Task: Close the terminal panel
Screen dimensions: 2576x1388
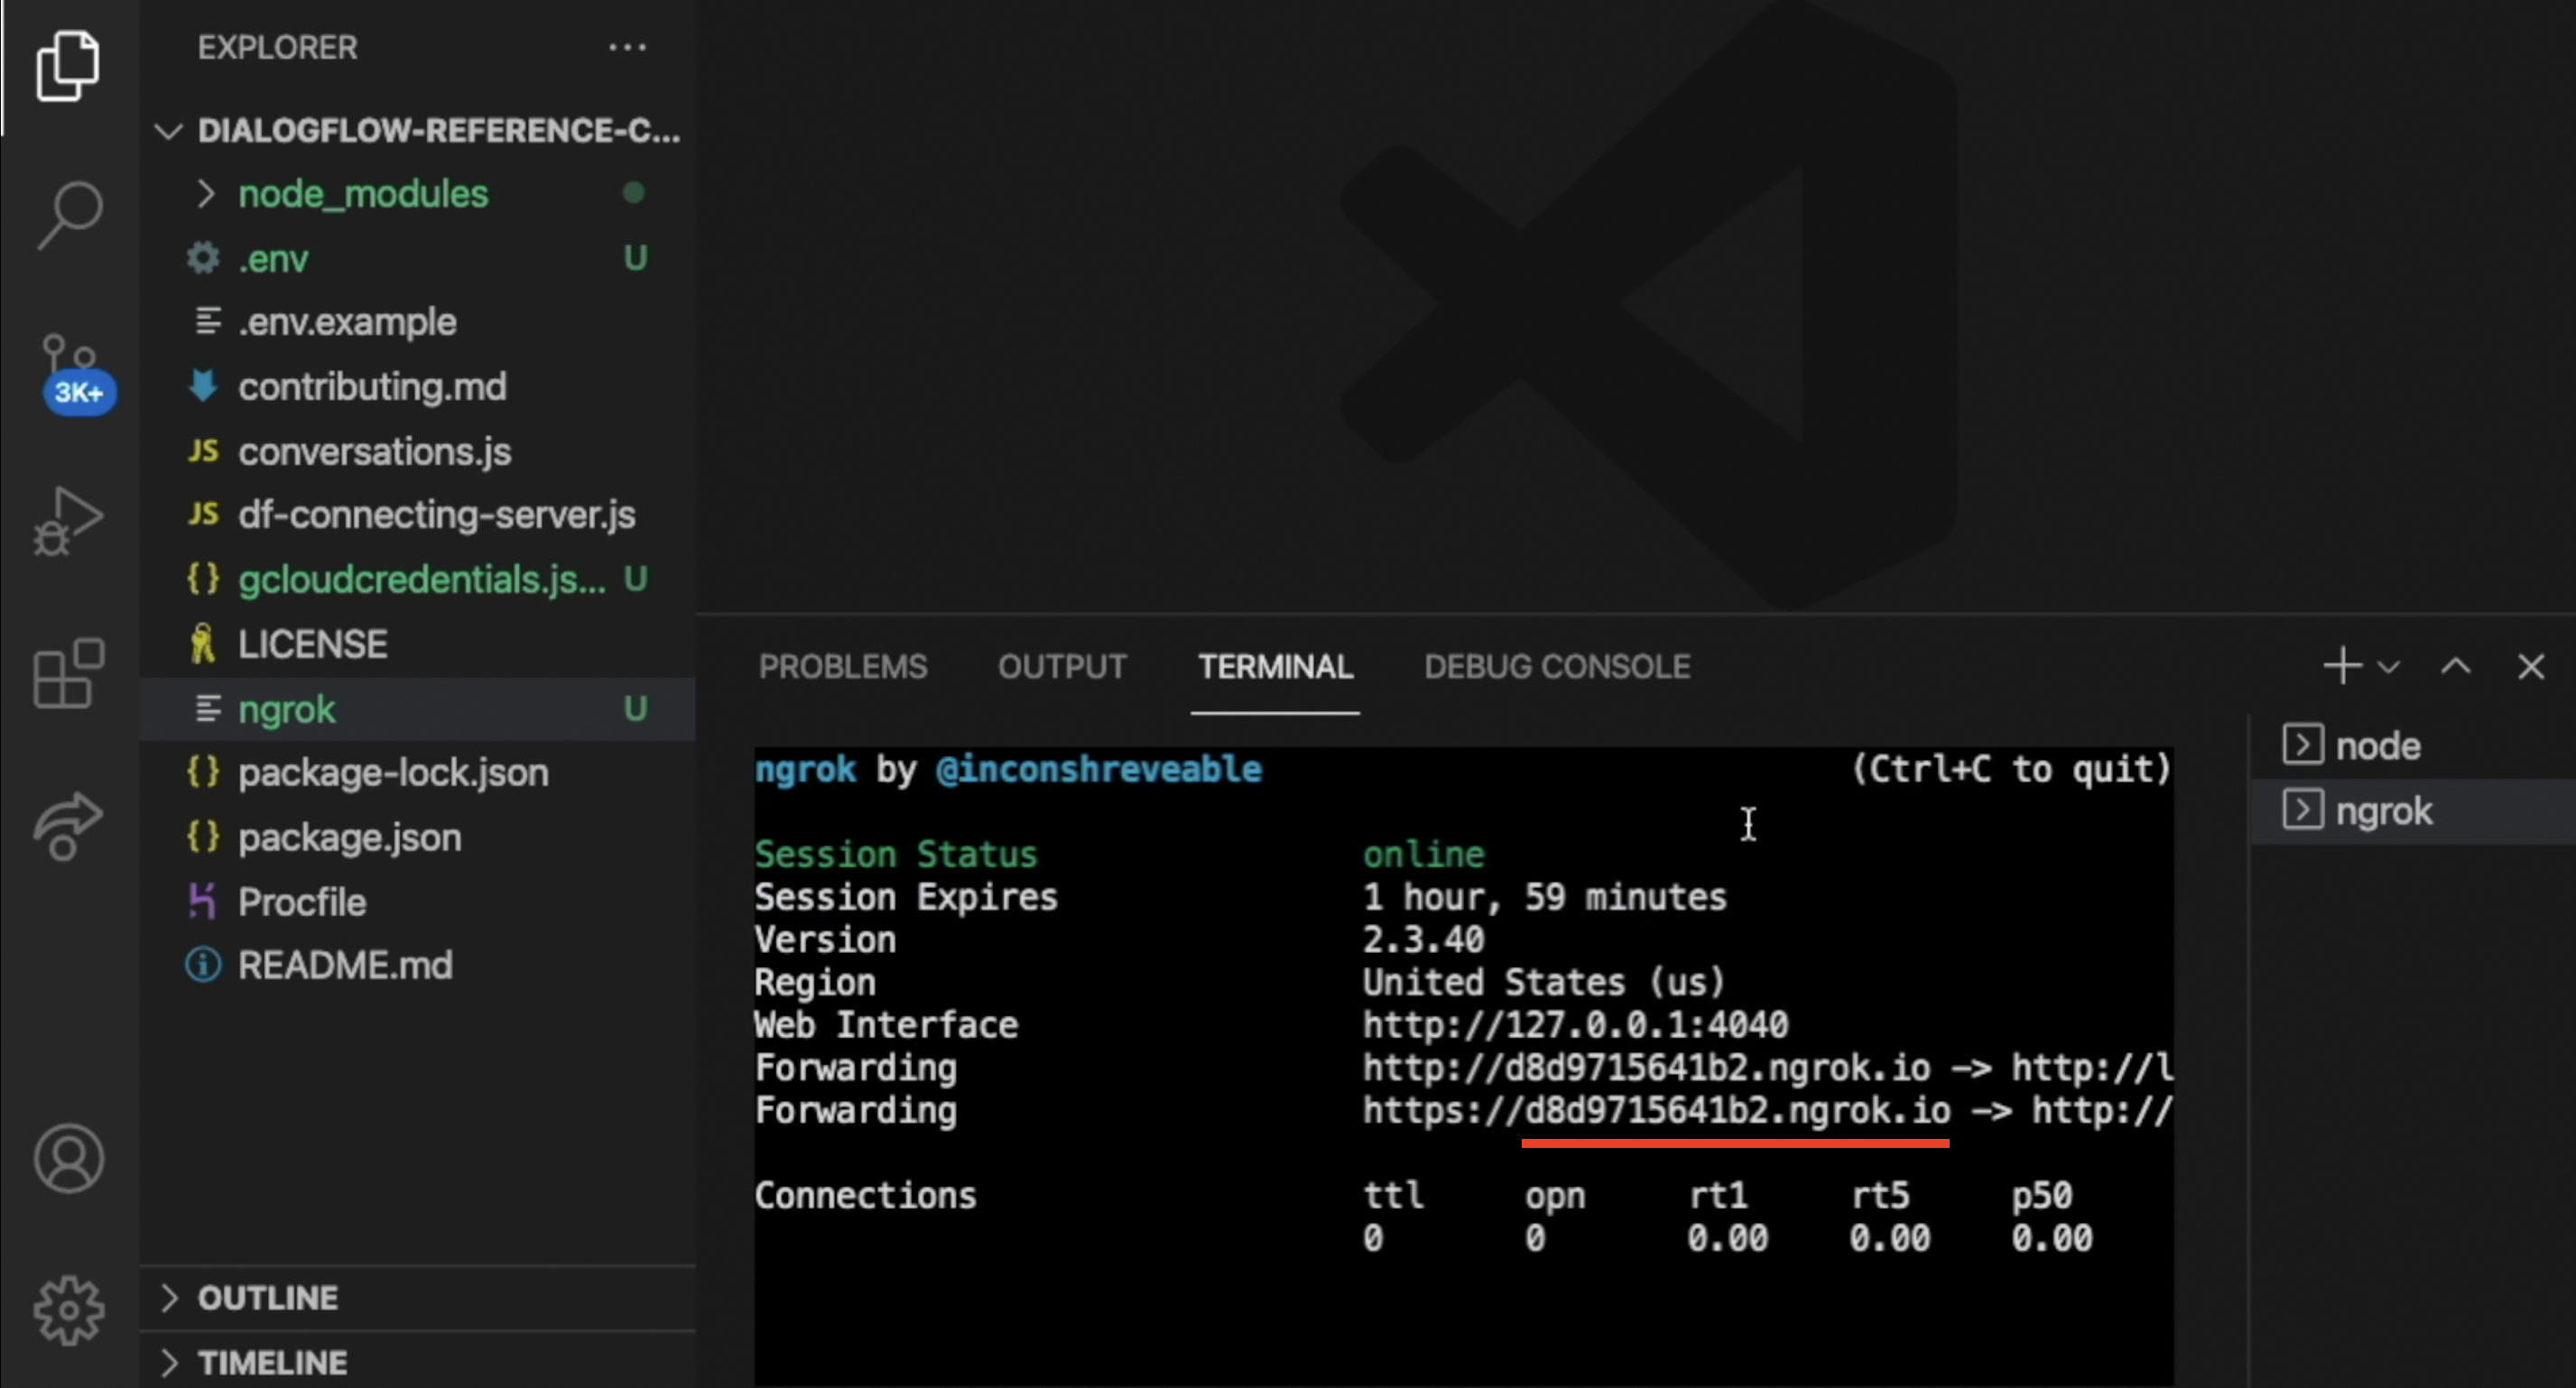Action: [2531, 666]
